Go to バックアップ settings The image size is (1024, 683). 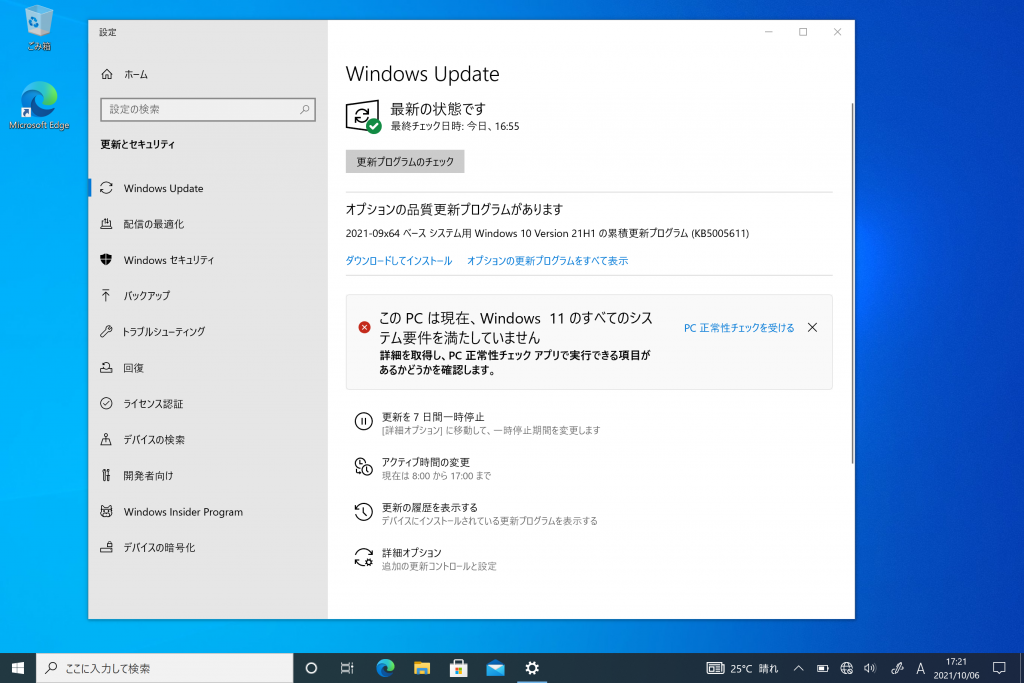146,296
